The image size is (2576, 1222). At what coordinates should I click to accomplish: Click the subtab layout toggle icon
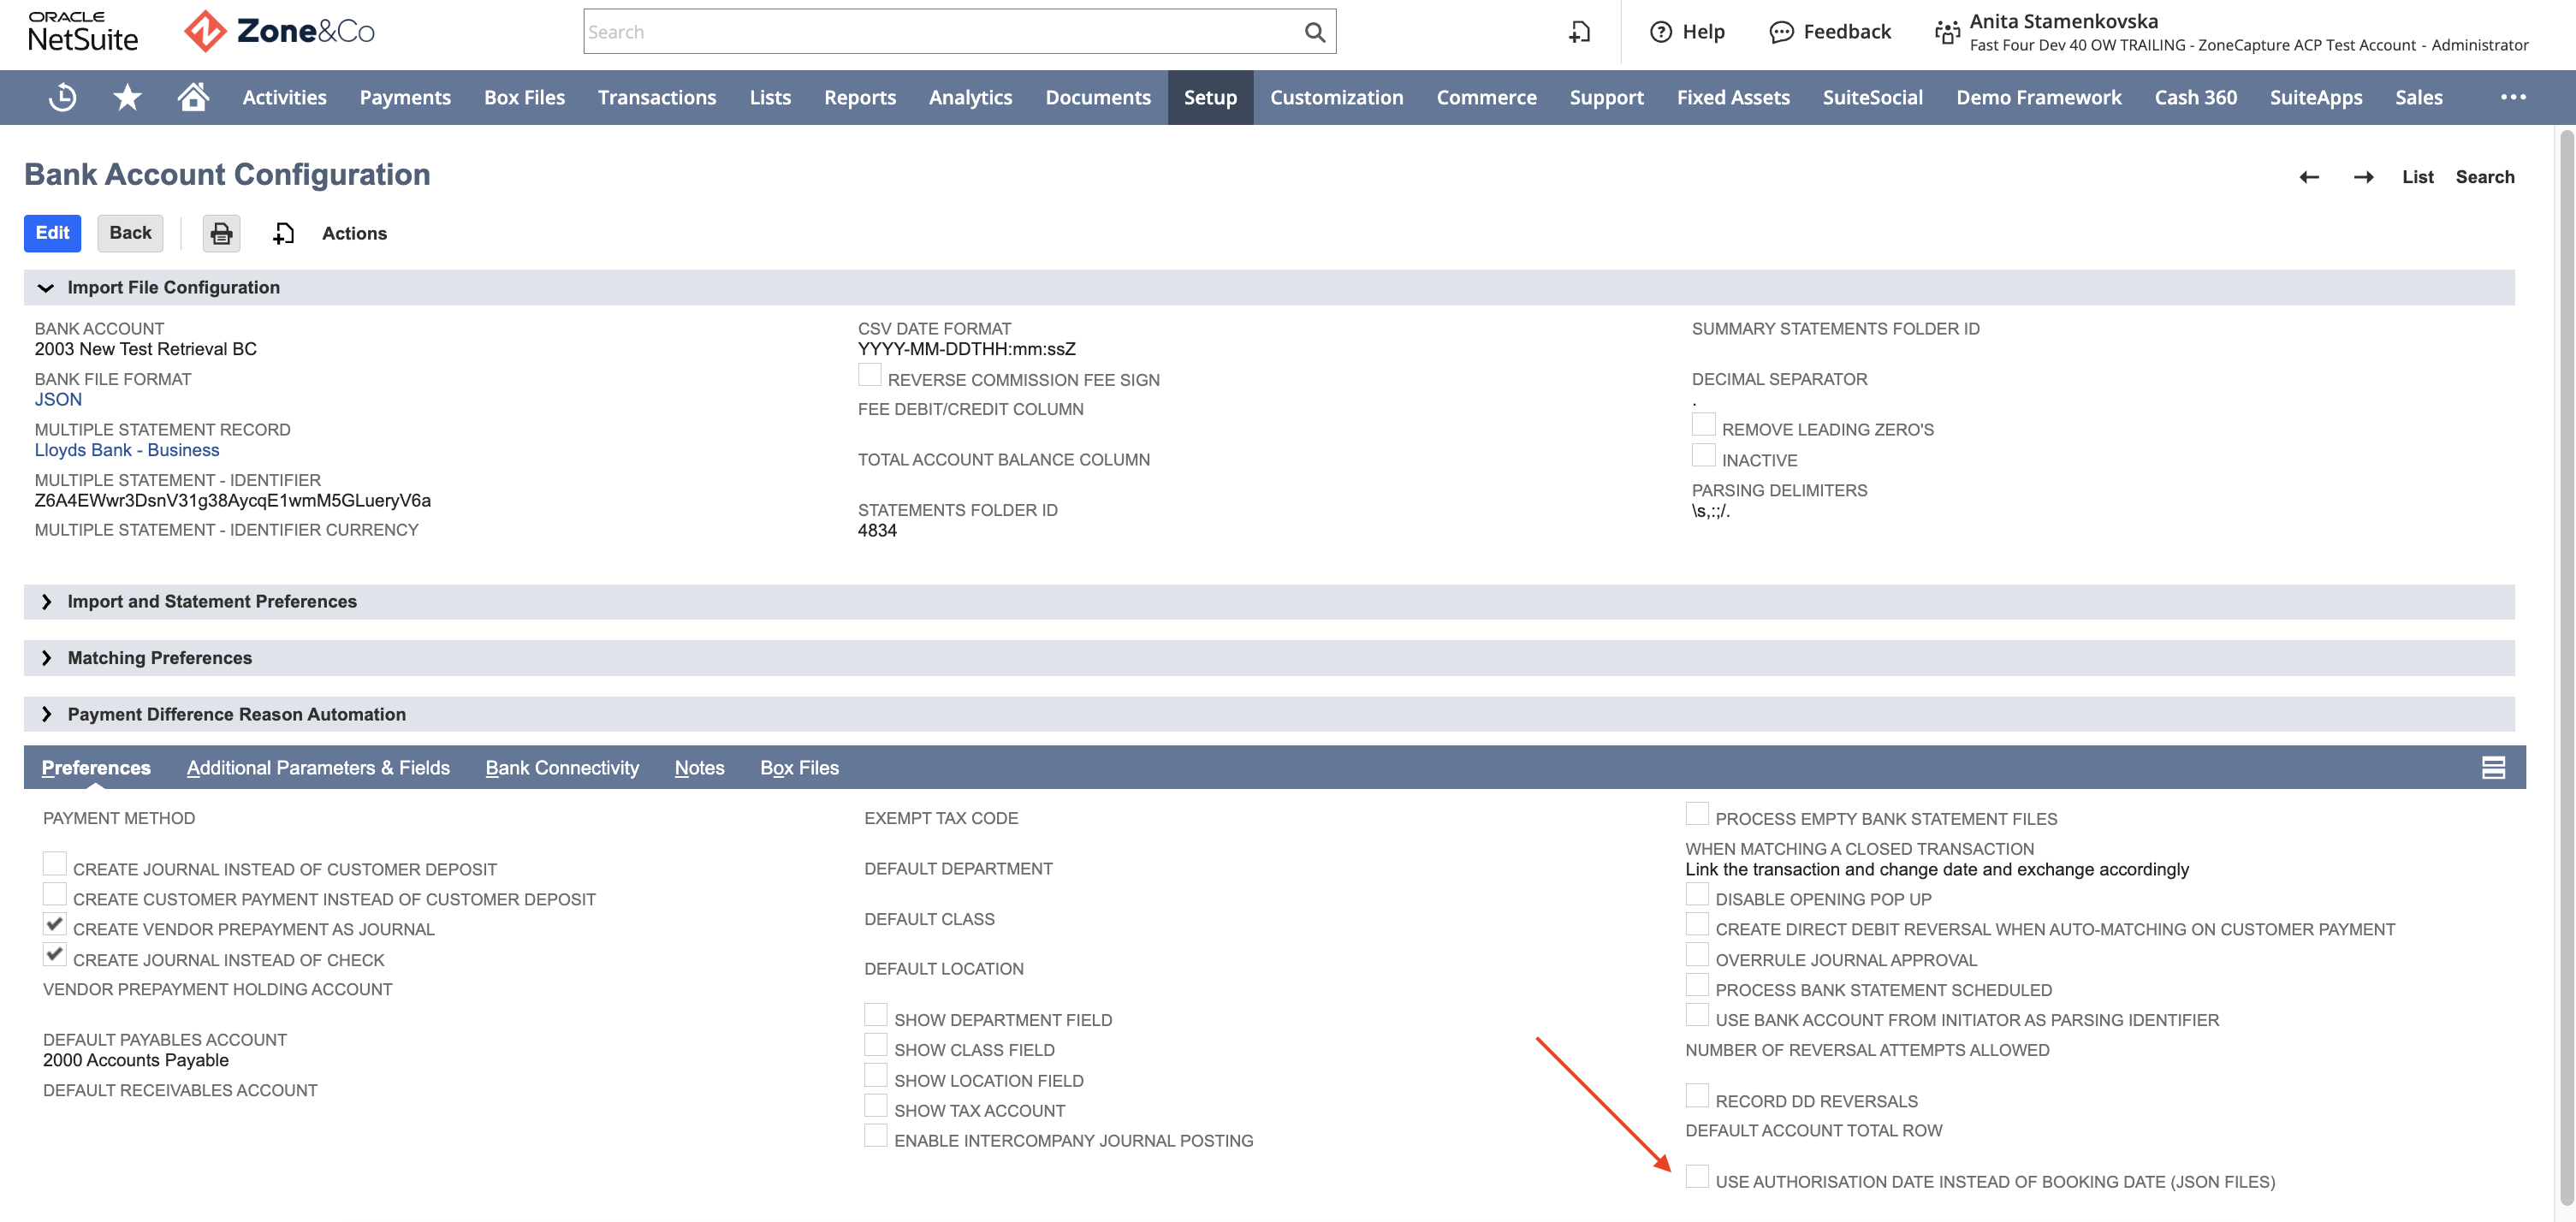point(2493,767)
